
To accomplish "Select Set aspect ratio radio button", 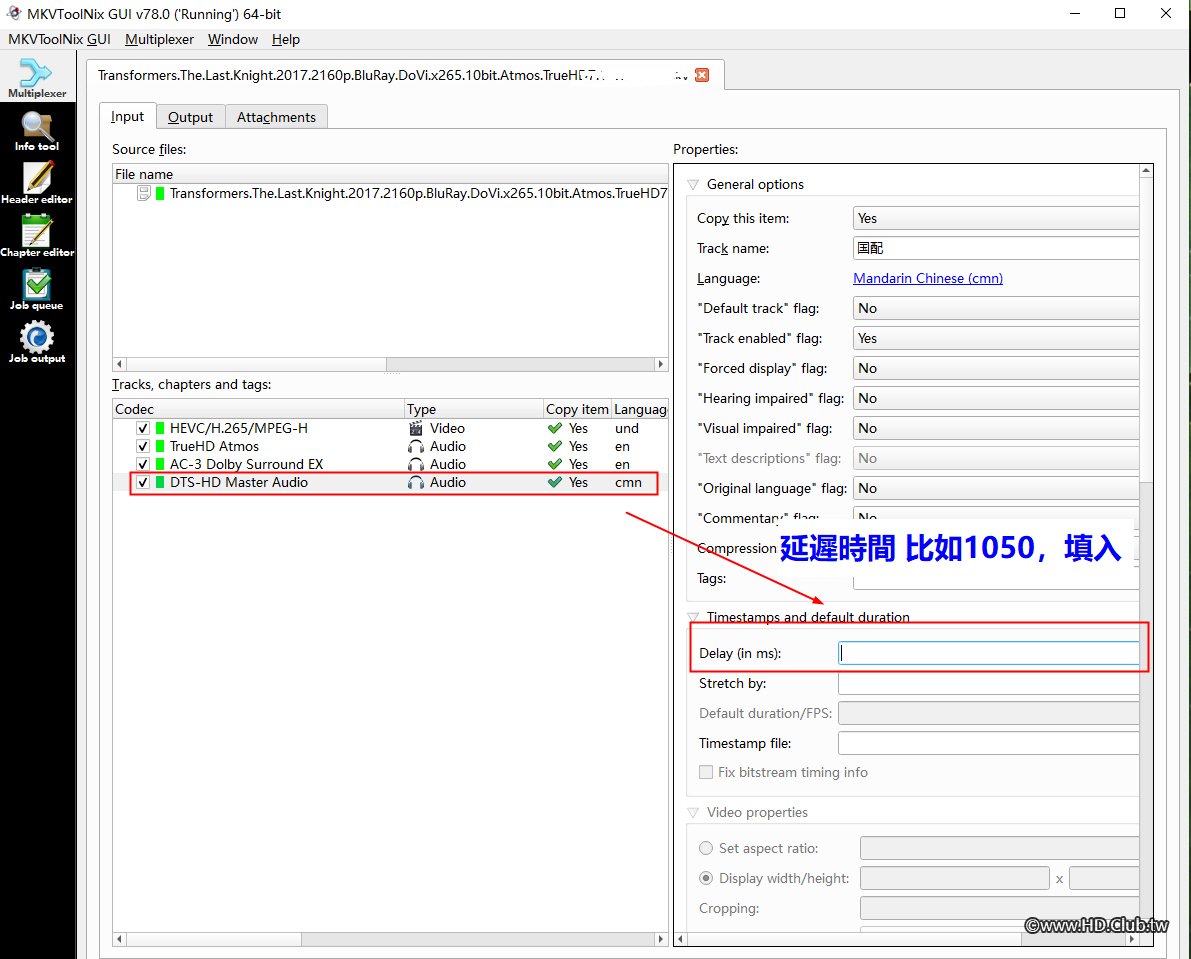I will (x=706, y=848).
